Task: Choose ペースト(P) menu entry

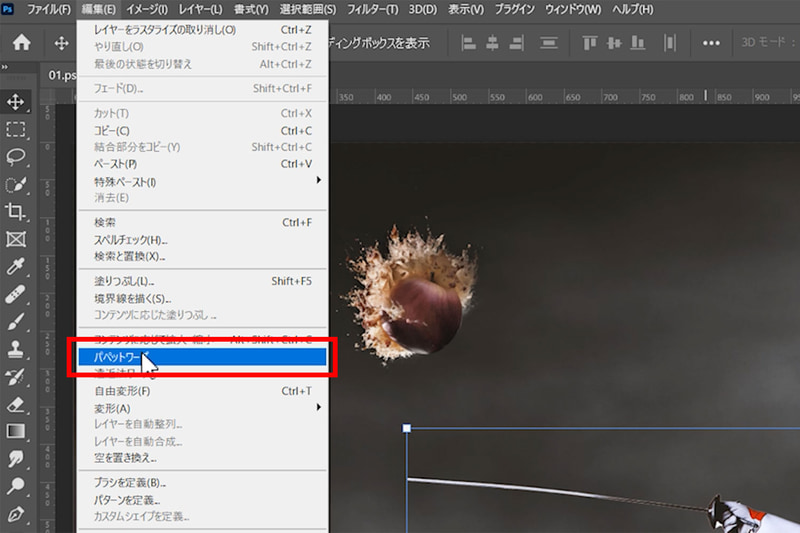Action: 202,164
